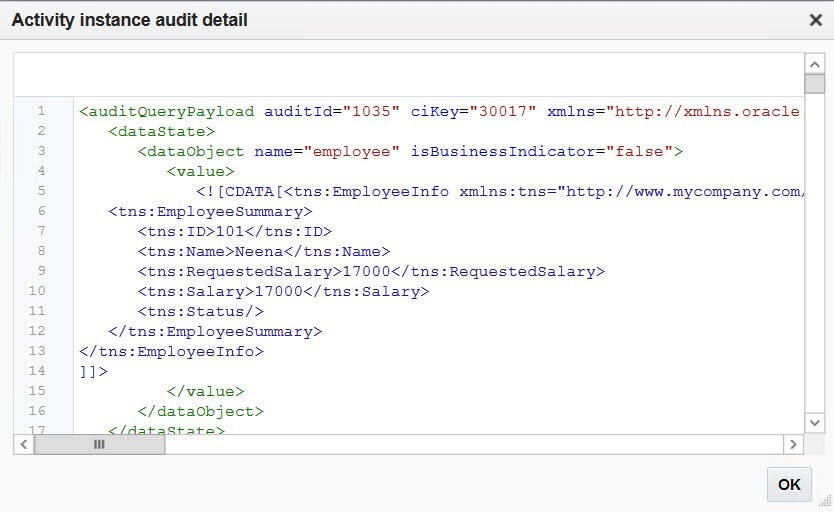Click the tns:RequestedSalary 17000 line
The image size is (834, 512).
click(370, 271)
